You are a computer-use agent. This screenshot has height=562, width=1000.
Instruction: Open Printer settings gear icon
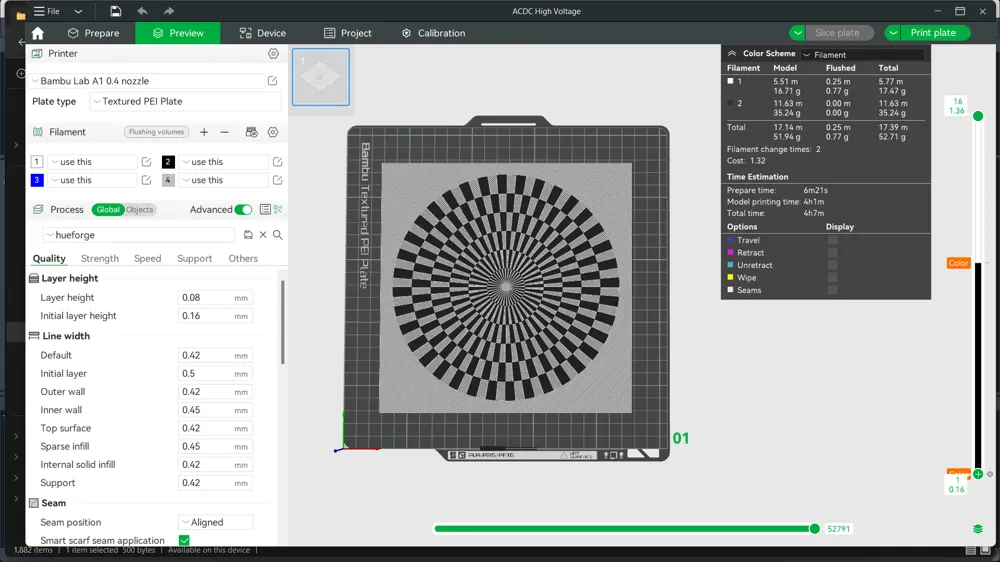tap(273, 54)
